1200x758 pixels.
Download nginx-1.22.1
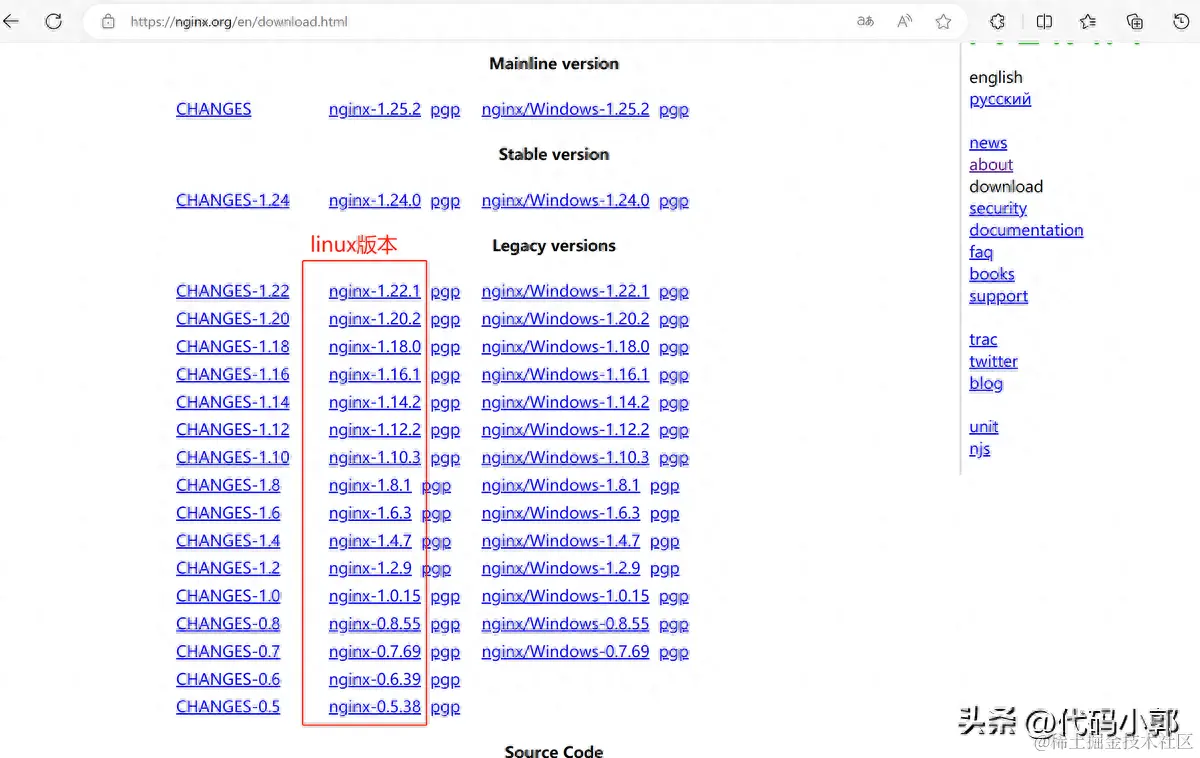tap(375, 291)
